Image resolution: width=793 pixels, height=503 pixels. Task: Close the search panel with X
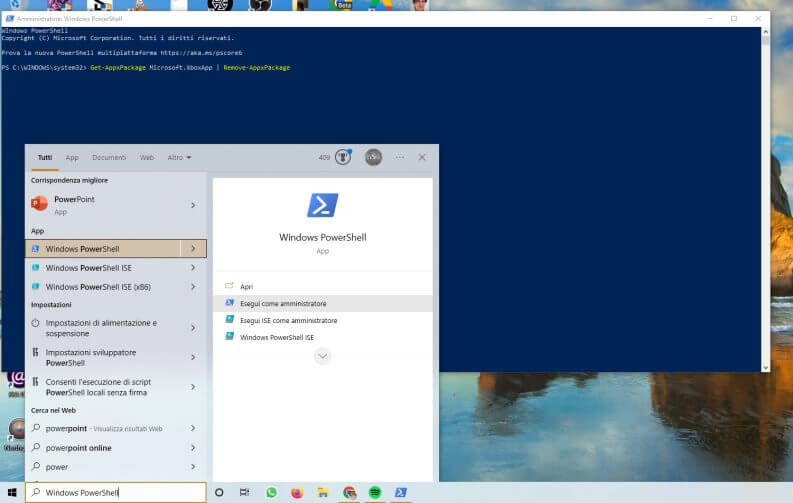422,157
